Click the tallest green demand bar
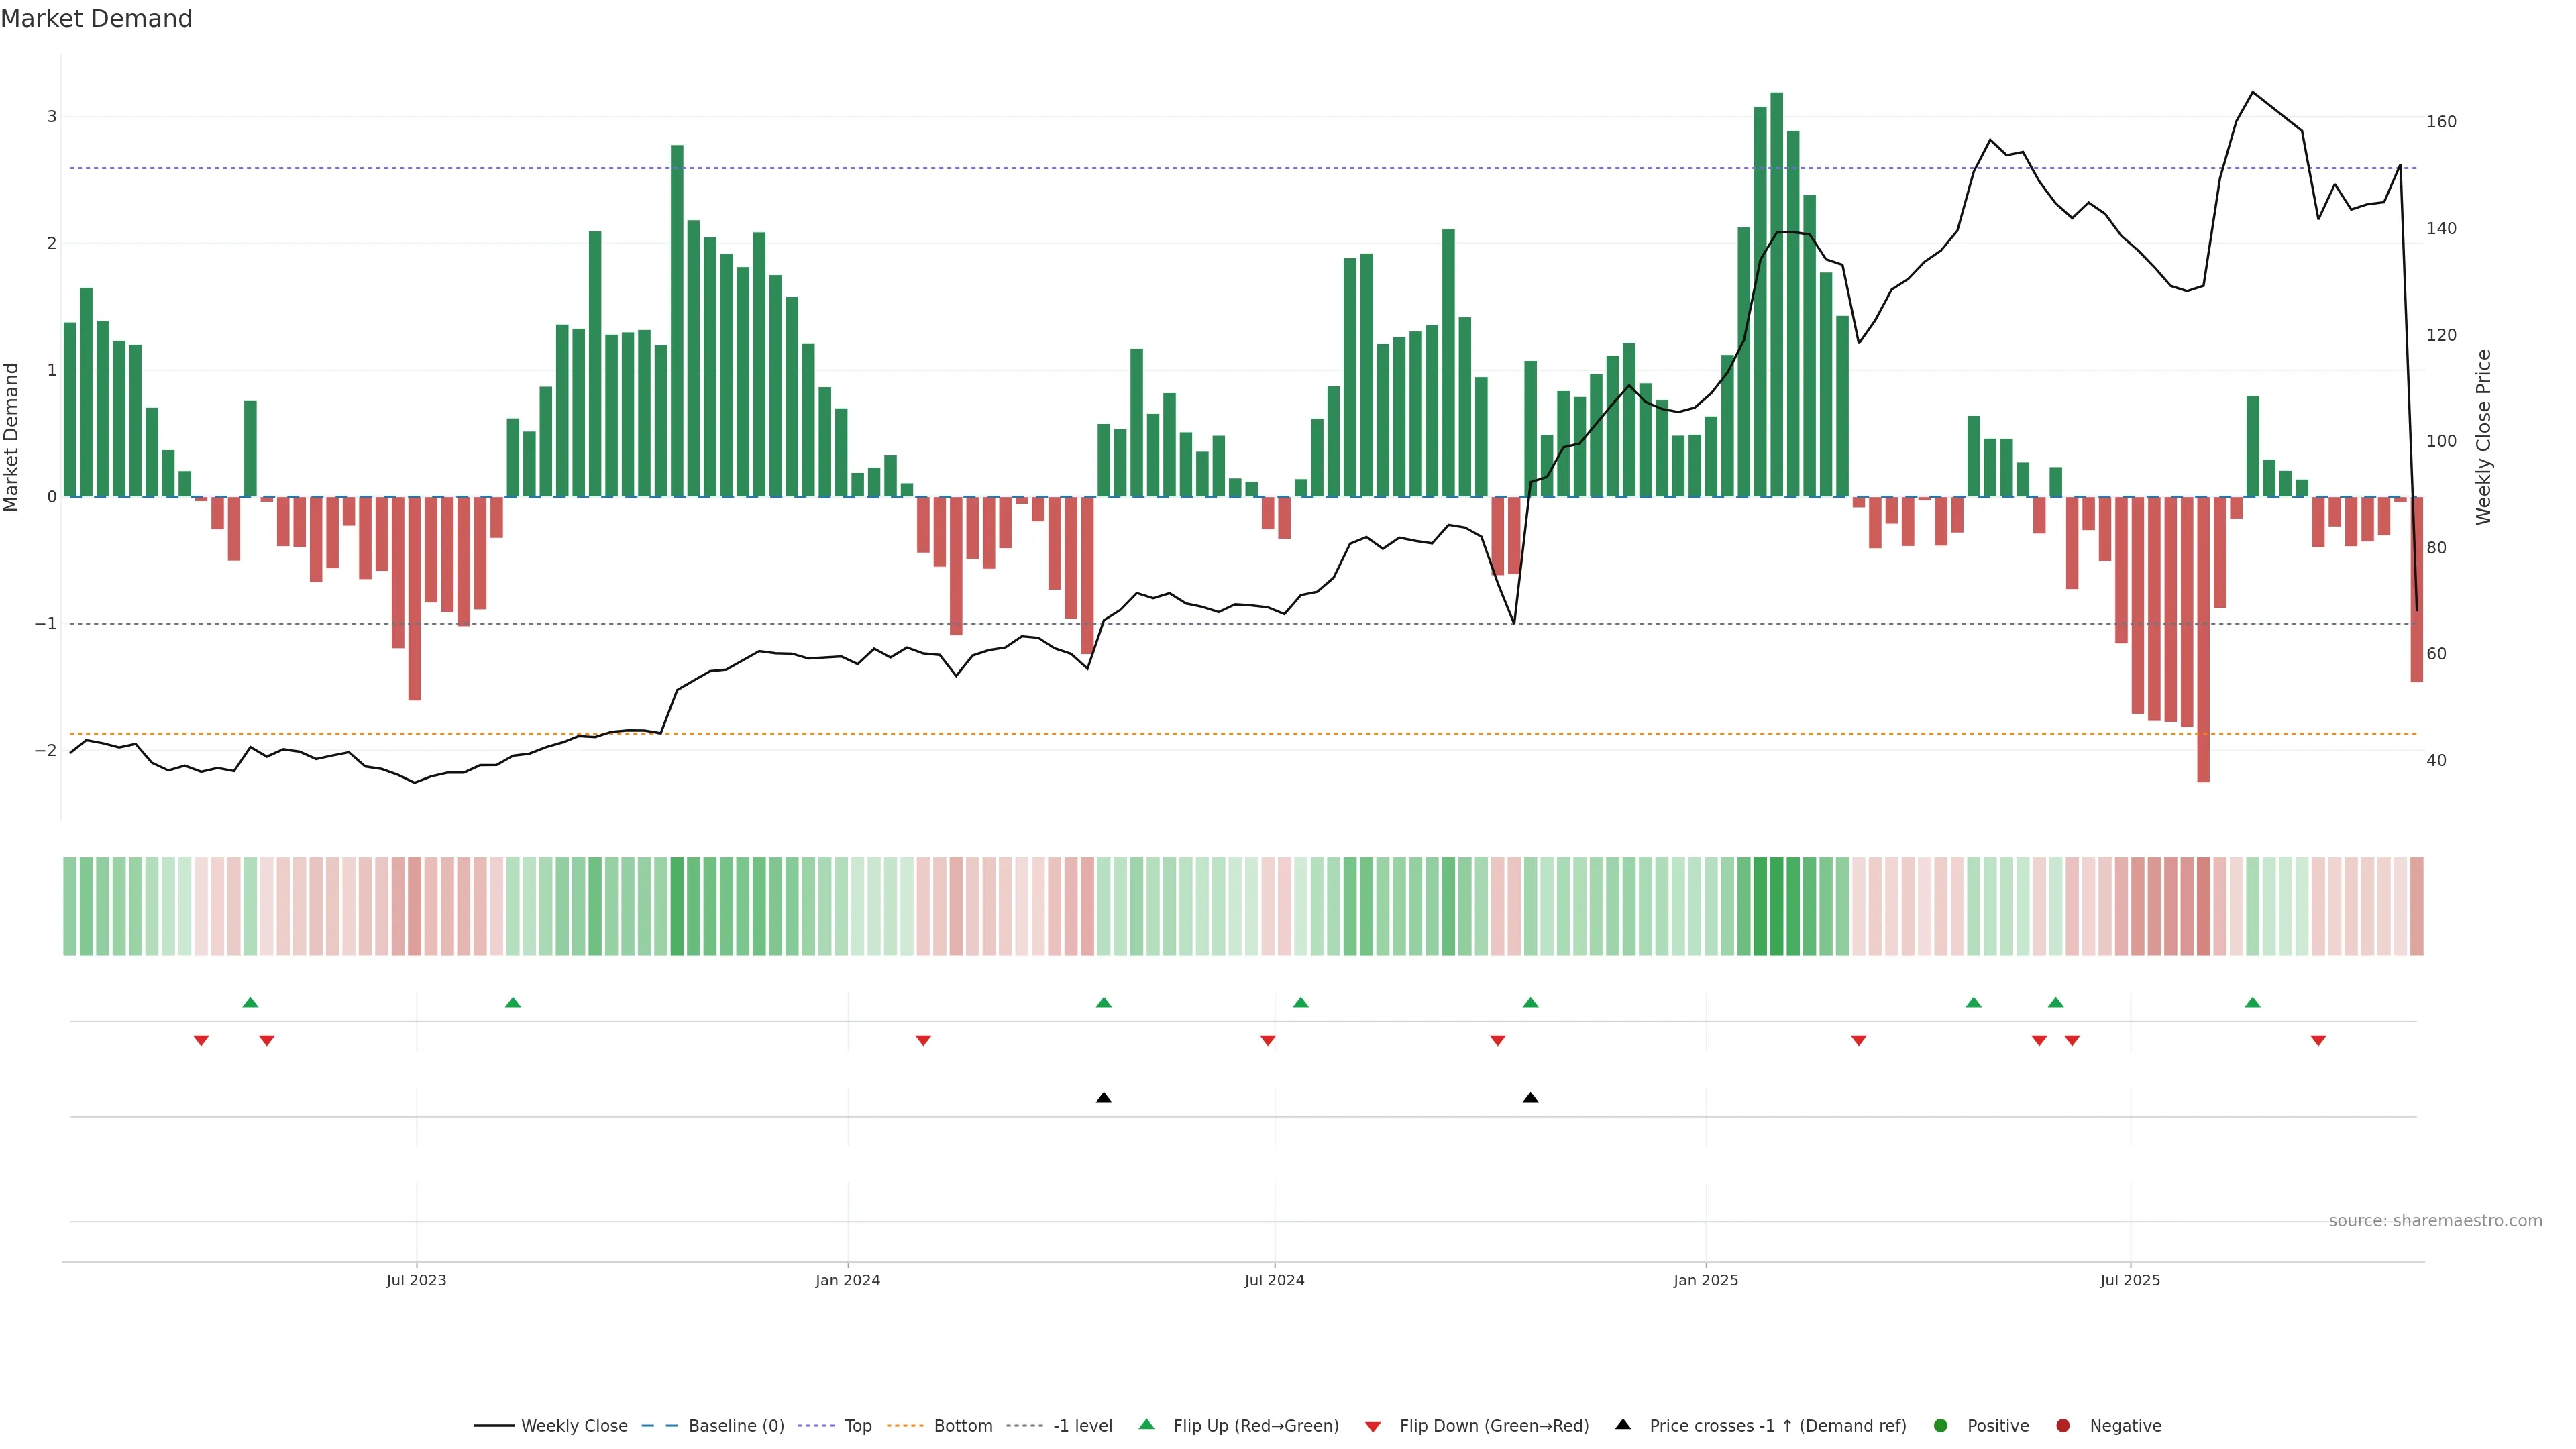Screen dimensions: 2576x1449 [1777, 295]
